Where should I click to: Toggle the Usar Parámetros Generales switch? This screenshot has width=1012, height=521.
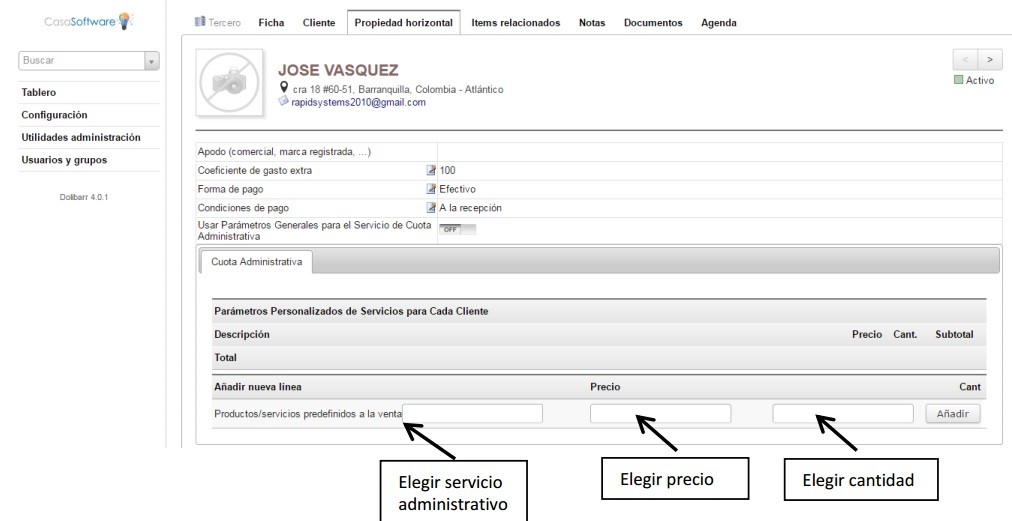[457, 229]
